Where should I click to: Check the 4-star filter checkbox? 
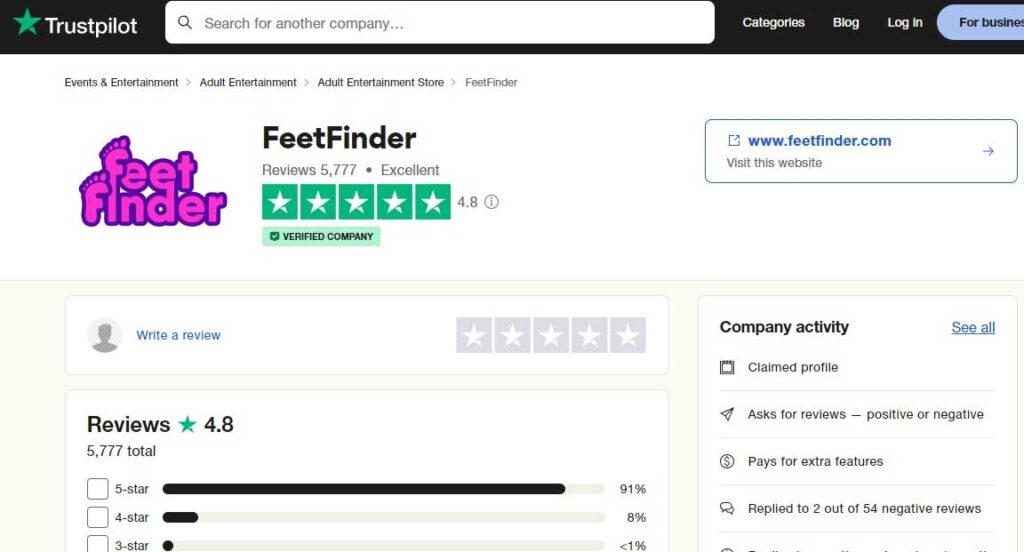[x=97, y=517]
